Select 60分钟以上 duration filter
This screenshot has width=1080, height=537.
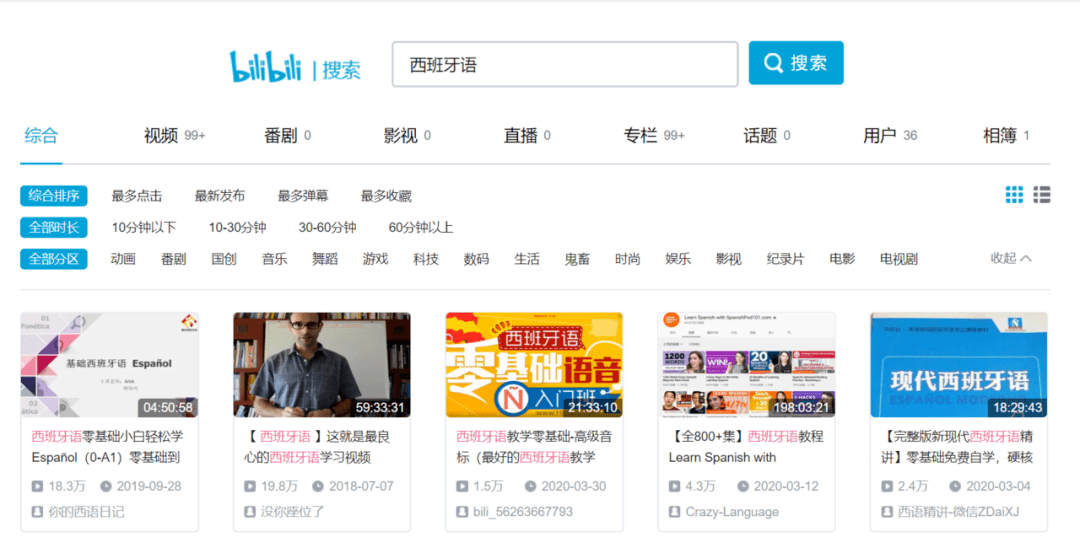coord(420,227)
